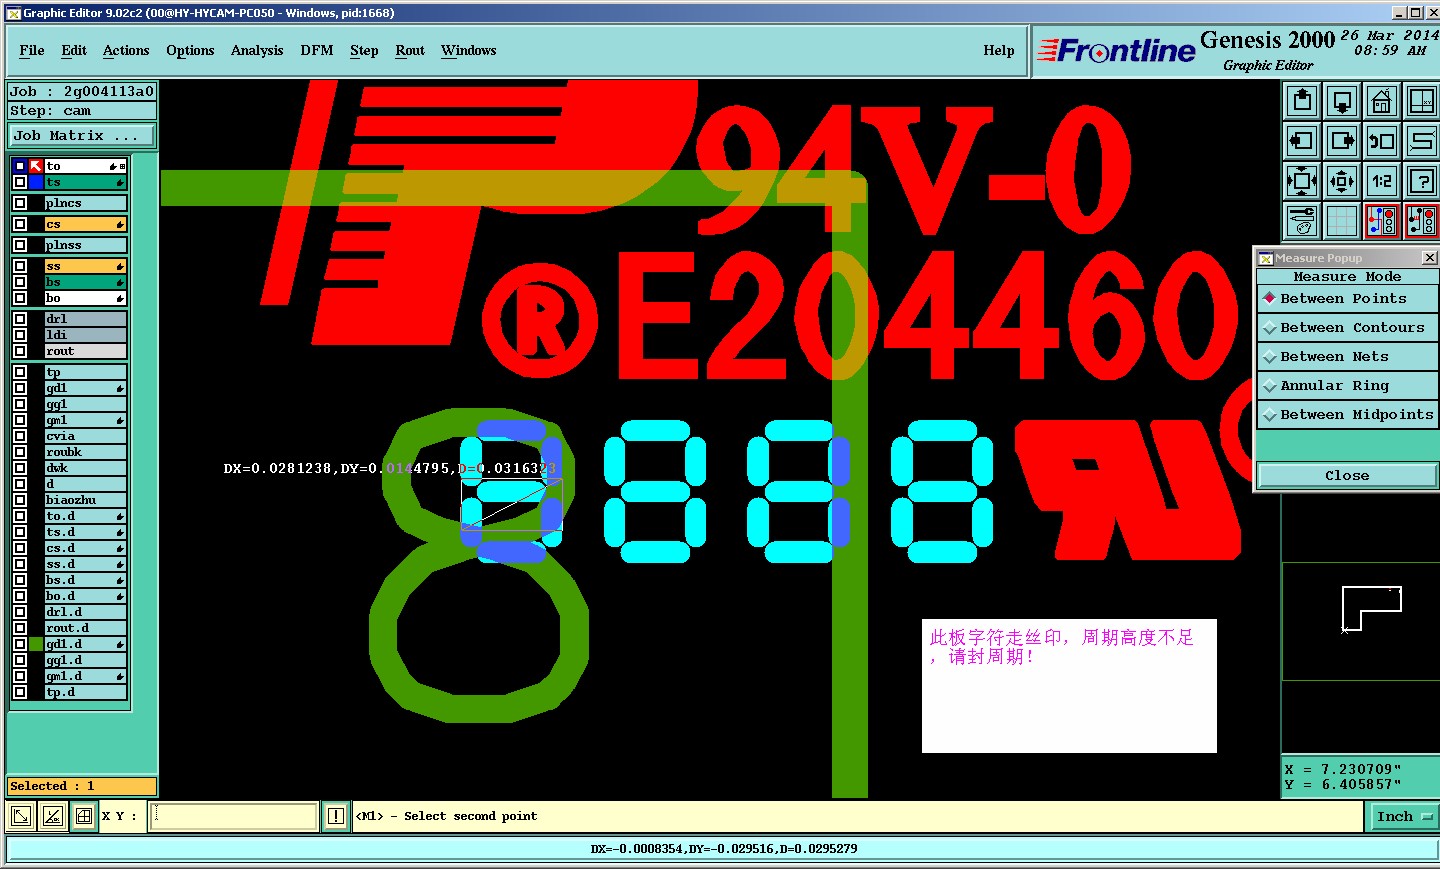Open the Inch units dropdown

click(1403, 816)
